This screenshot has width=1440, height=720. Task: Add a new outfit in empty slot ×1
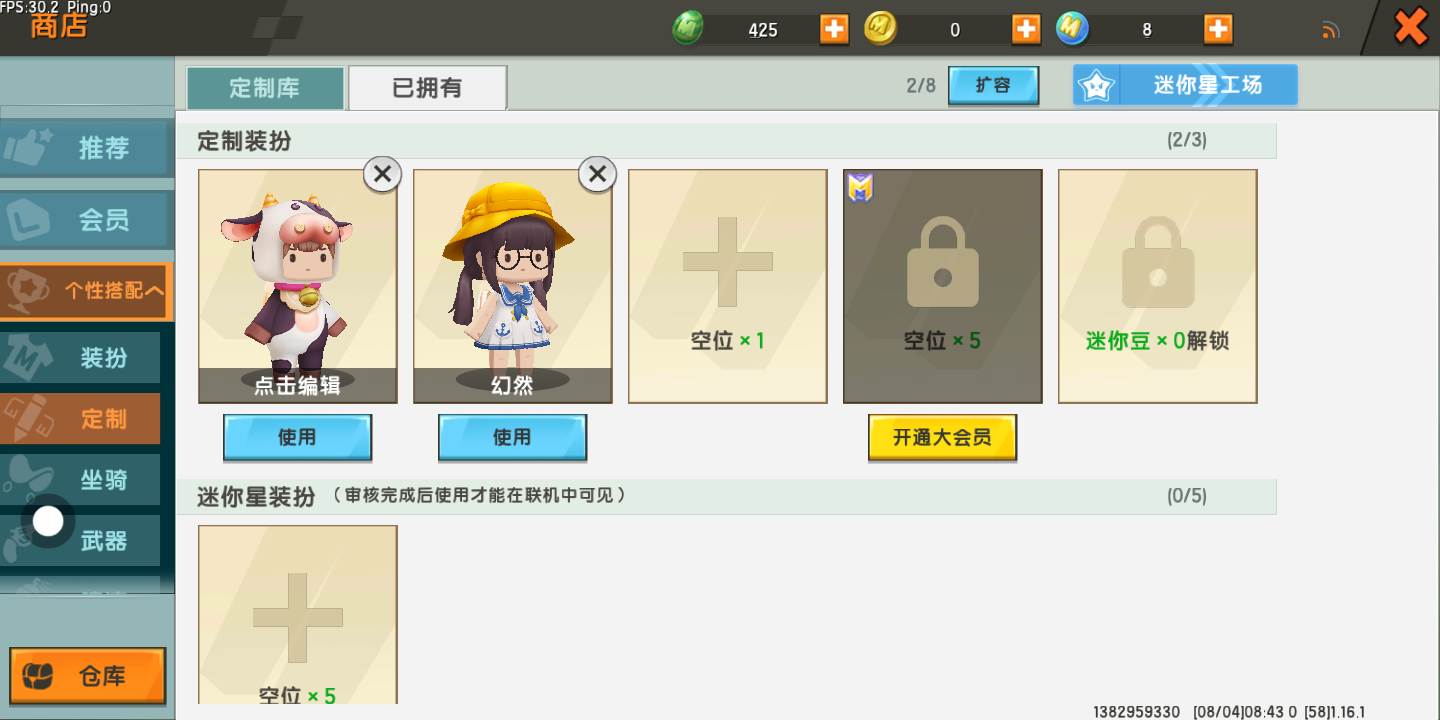tap(728, 286)
